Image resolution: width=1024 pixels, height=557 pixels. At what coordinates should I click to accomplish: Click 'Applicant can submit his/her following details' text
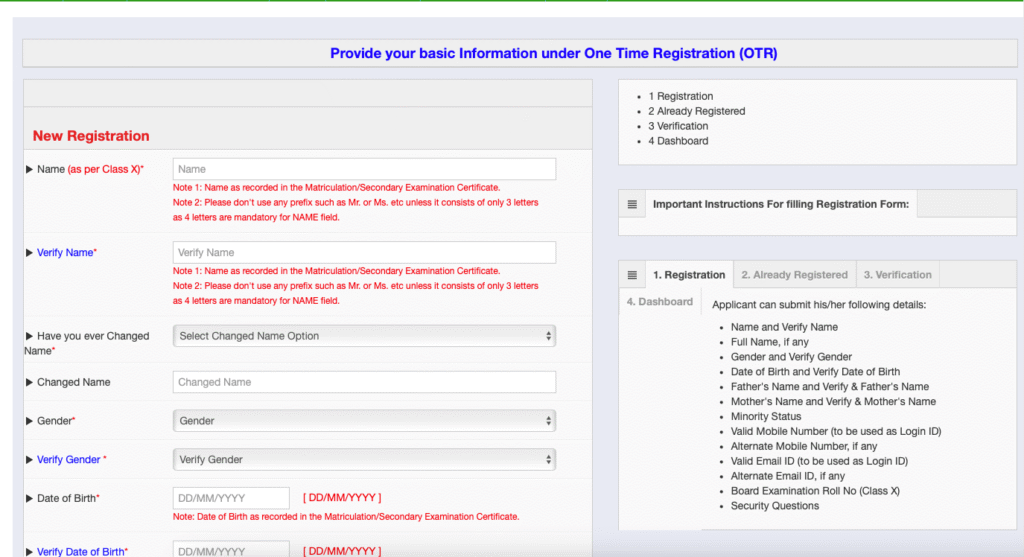click(819, 305)
